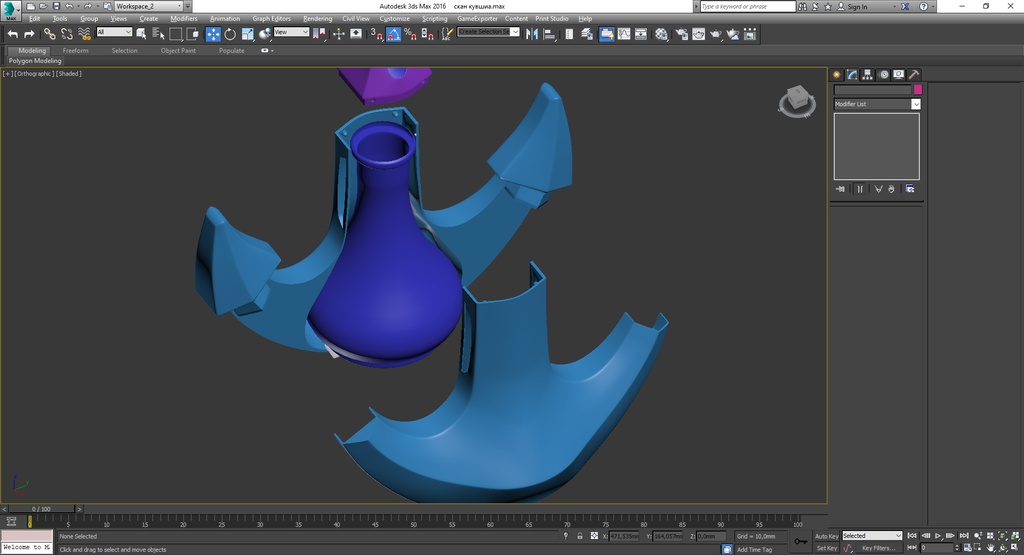Image resolution: width=1024 pixels, height=555 pixels.
Task: Toggle Angle Snap
Action: point(393,34)
